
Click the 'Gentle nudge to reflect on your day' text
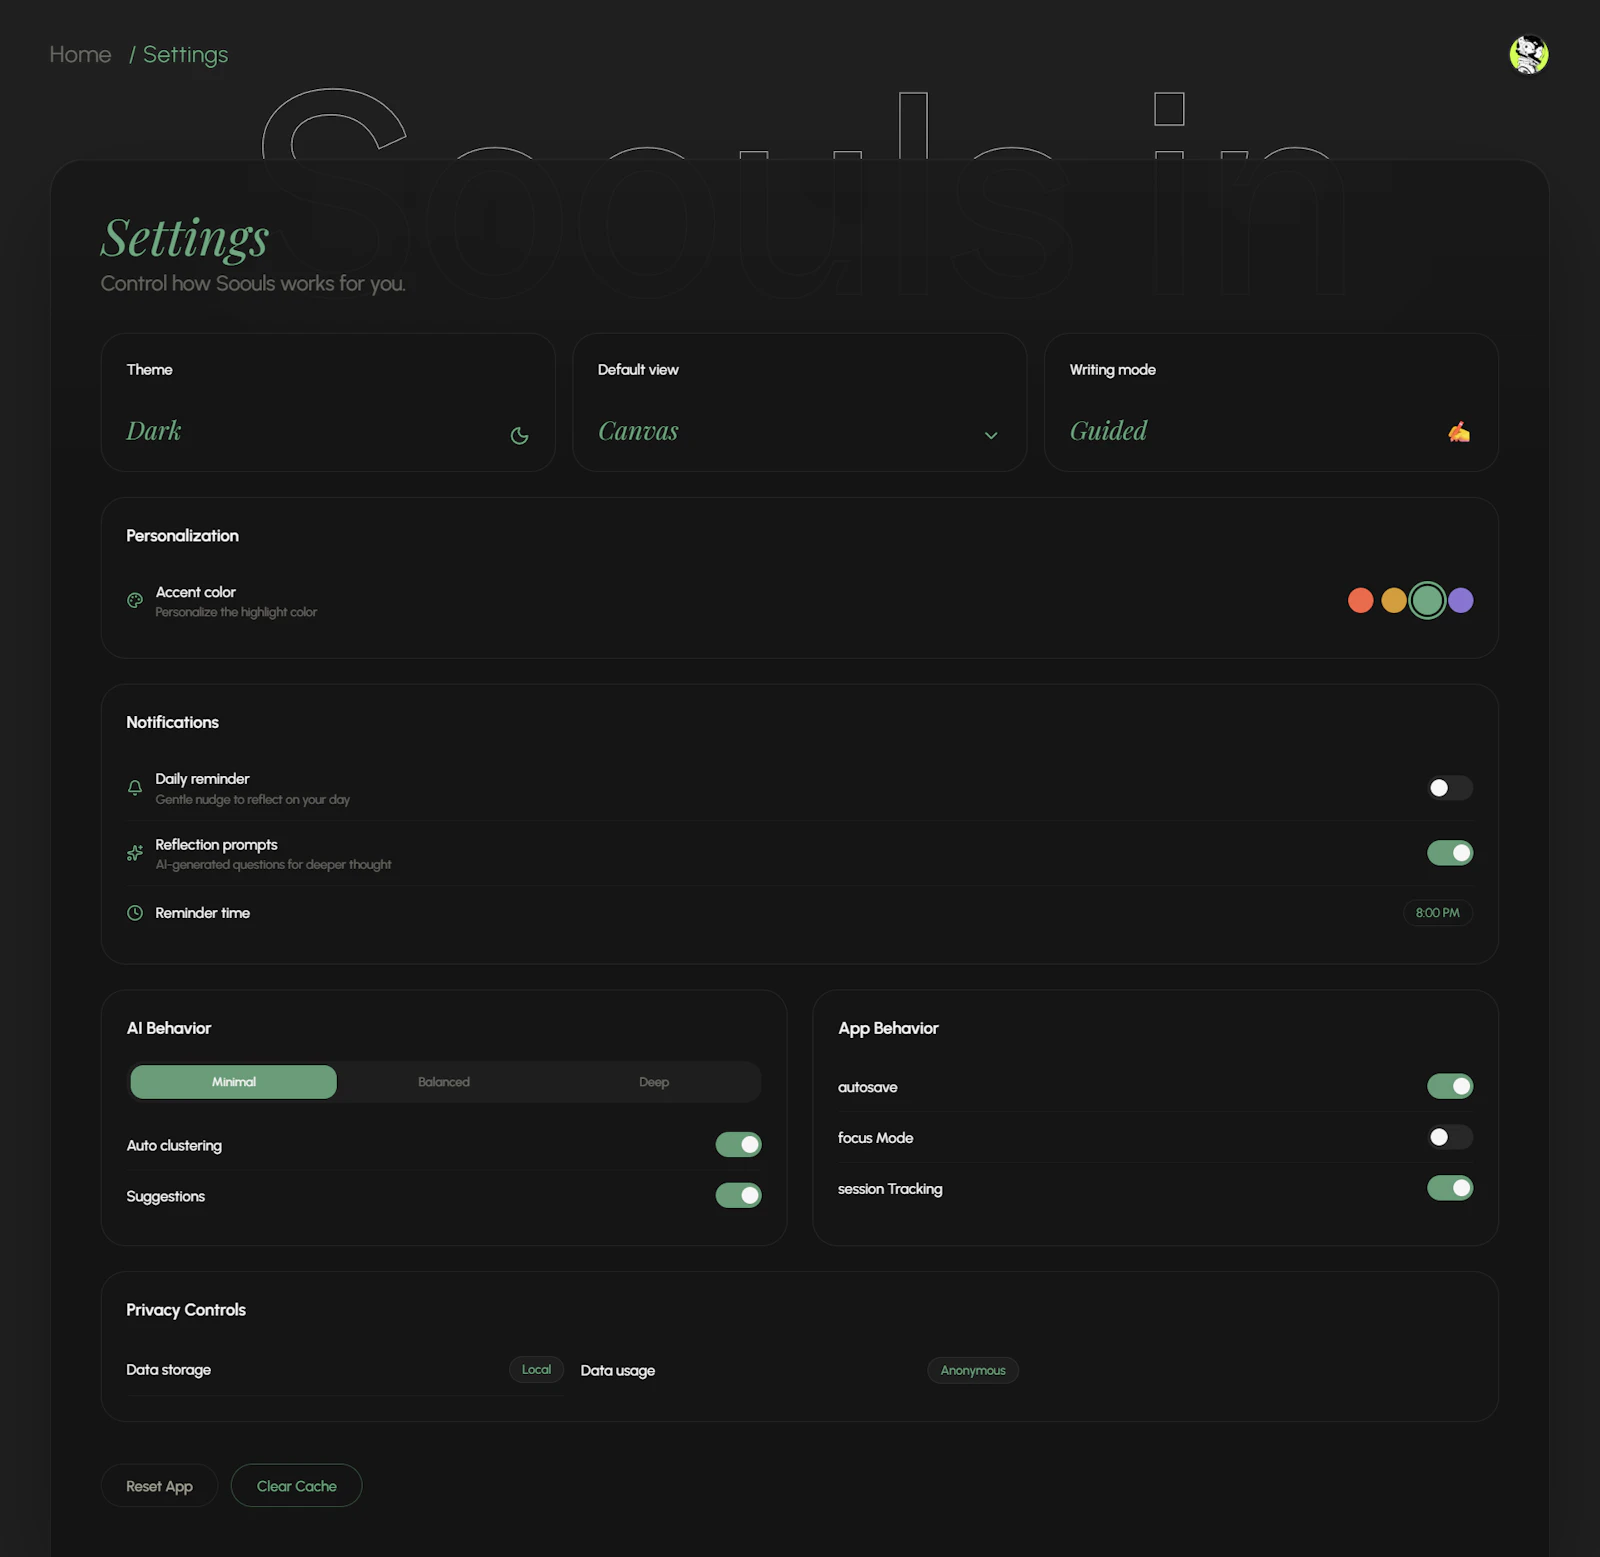click(x=253, y=800)
